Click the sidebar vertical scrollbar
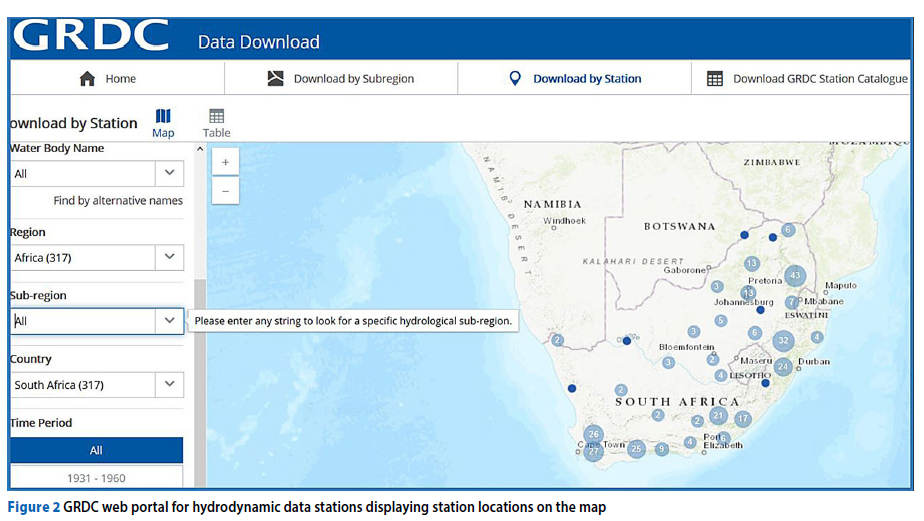The image size is (924, 521). coord(199,380)
